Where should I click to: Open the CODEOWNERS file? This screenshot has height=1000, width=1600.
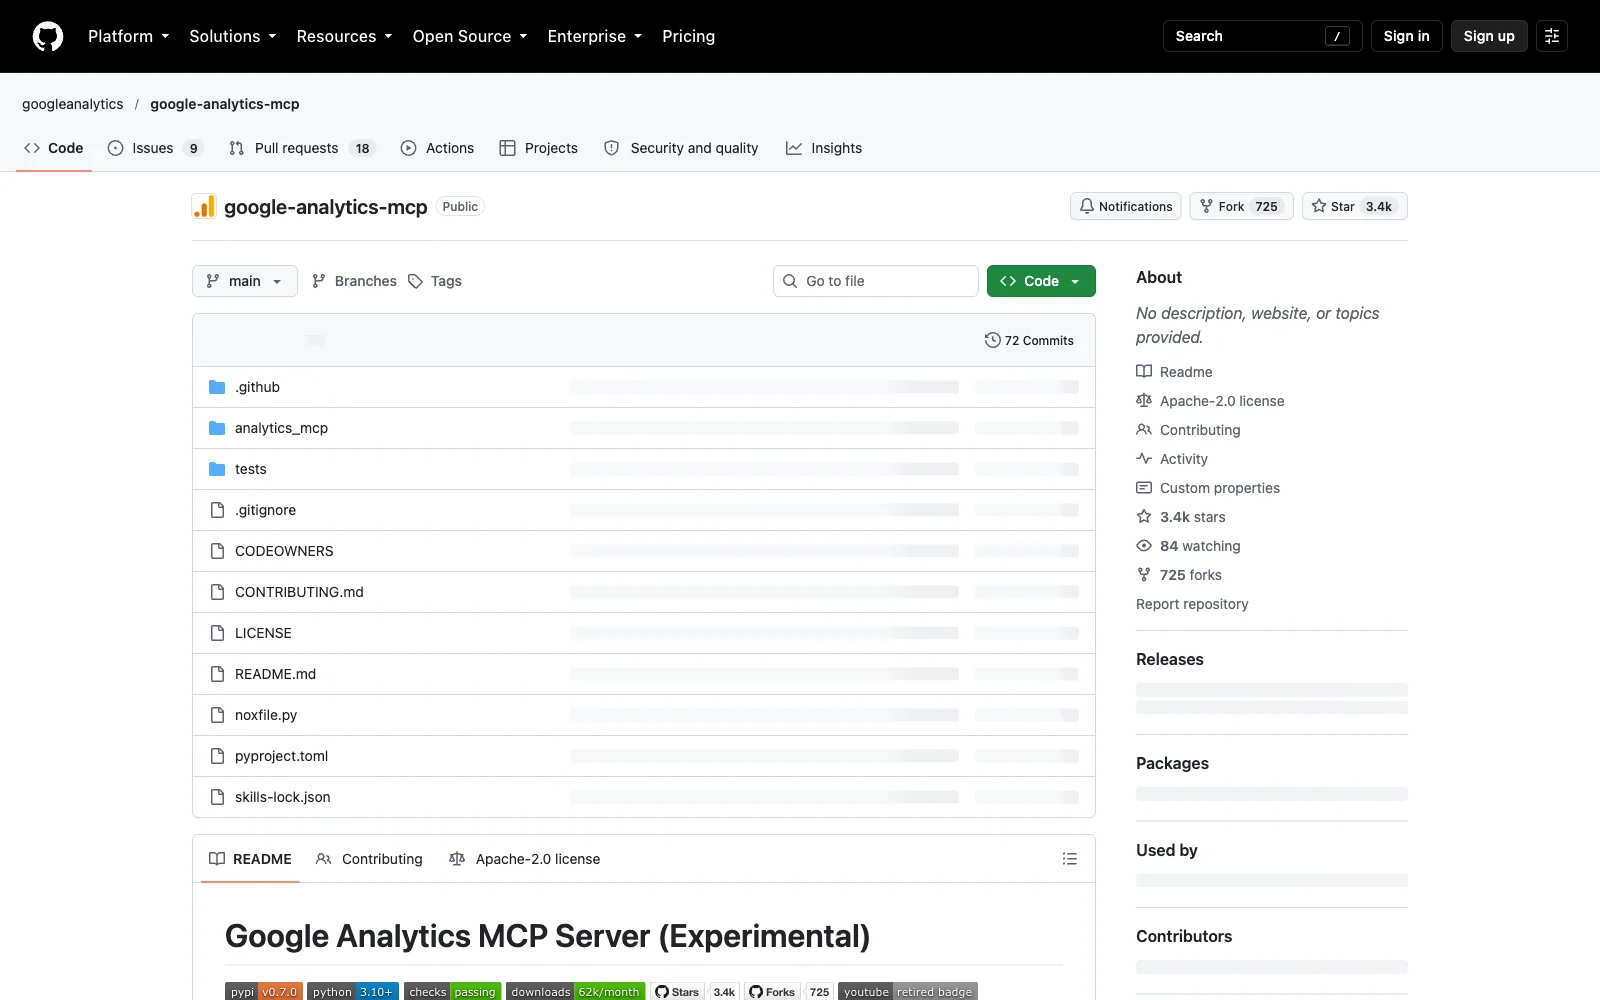tap(284, 551)
